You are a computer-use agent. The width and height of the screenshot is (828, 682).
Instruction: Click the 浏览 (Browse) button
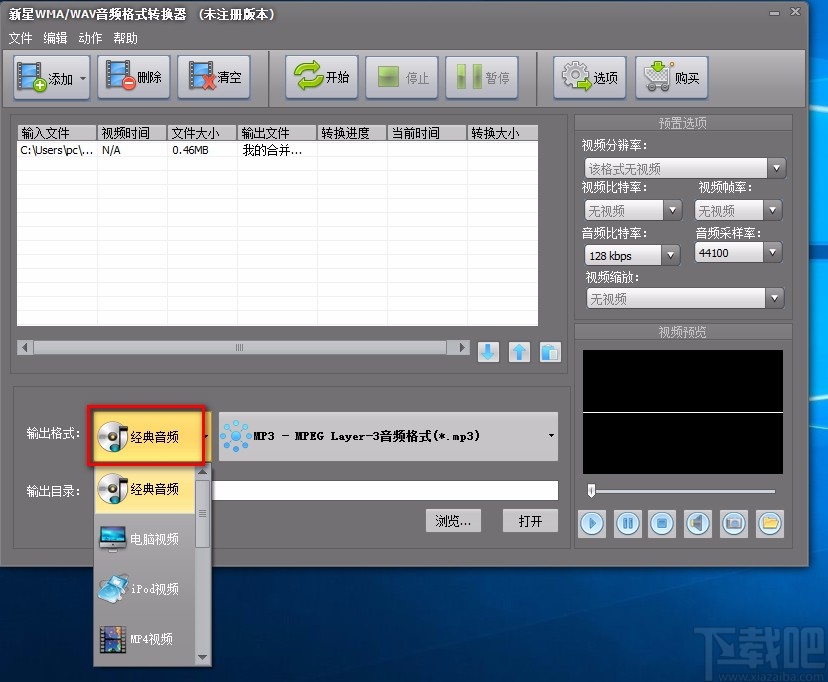pos(453,520)
